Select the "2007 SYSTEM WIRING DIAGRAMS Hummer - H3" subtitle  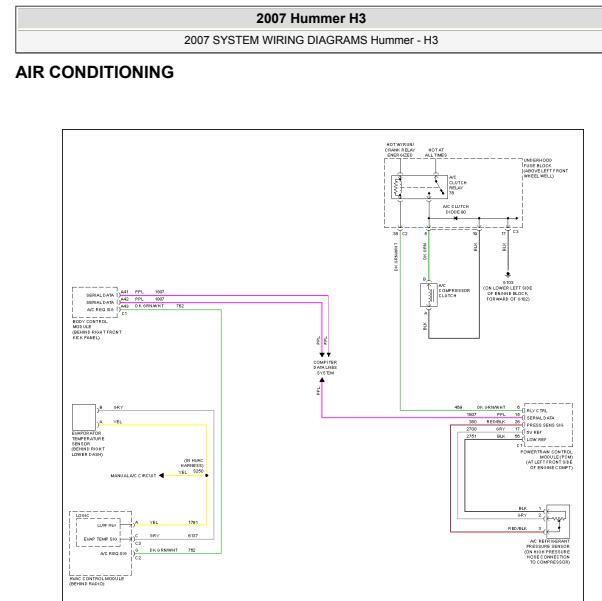(x=311, y=40)
